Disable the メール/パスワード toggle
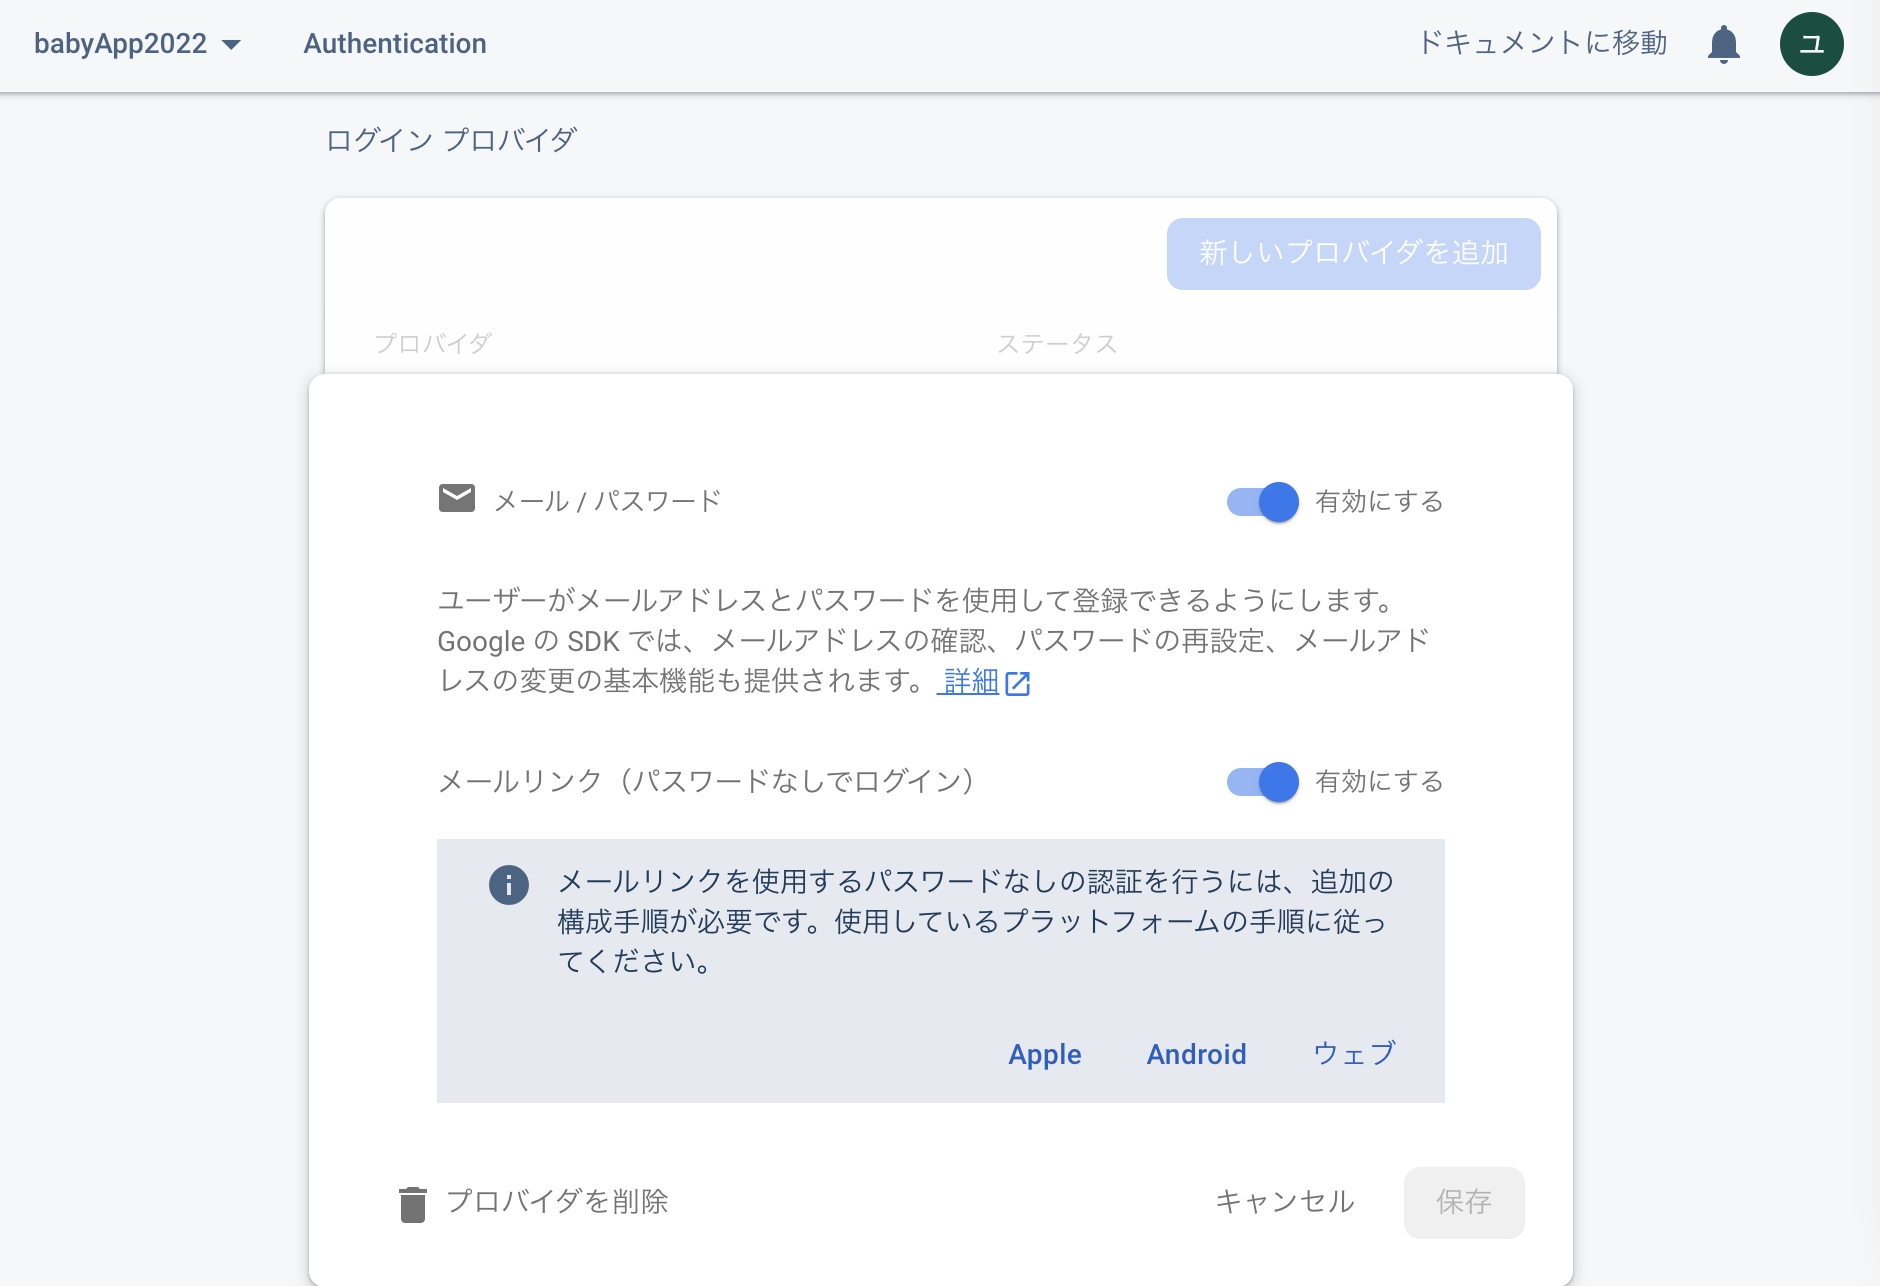This screenshot has width=1880, height=1286. pyautogui.click(x=1262, y=502)
